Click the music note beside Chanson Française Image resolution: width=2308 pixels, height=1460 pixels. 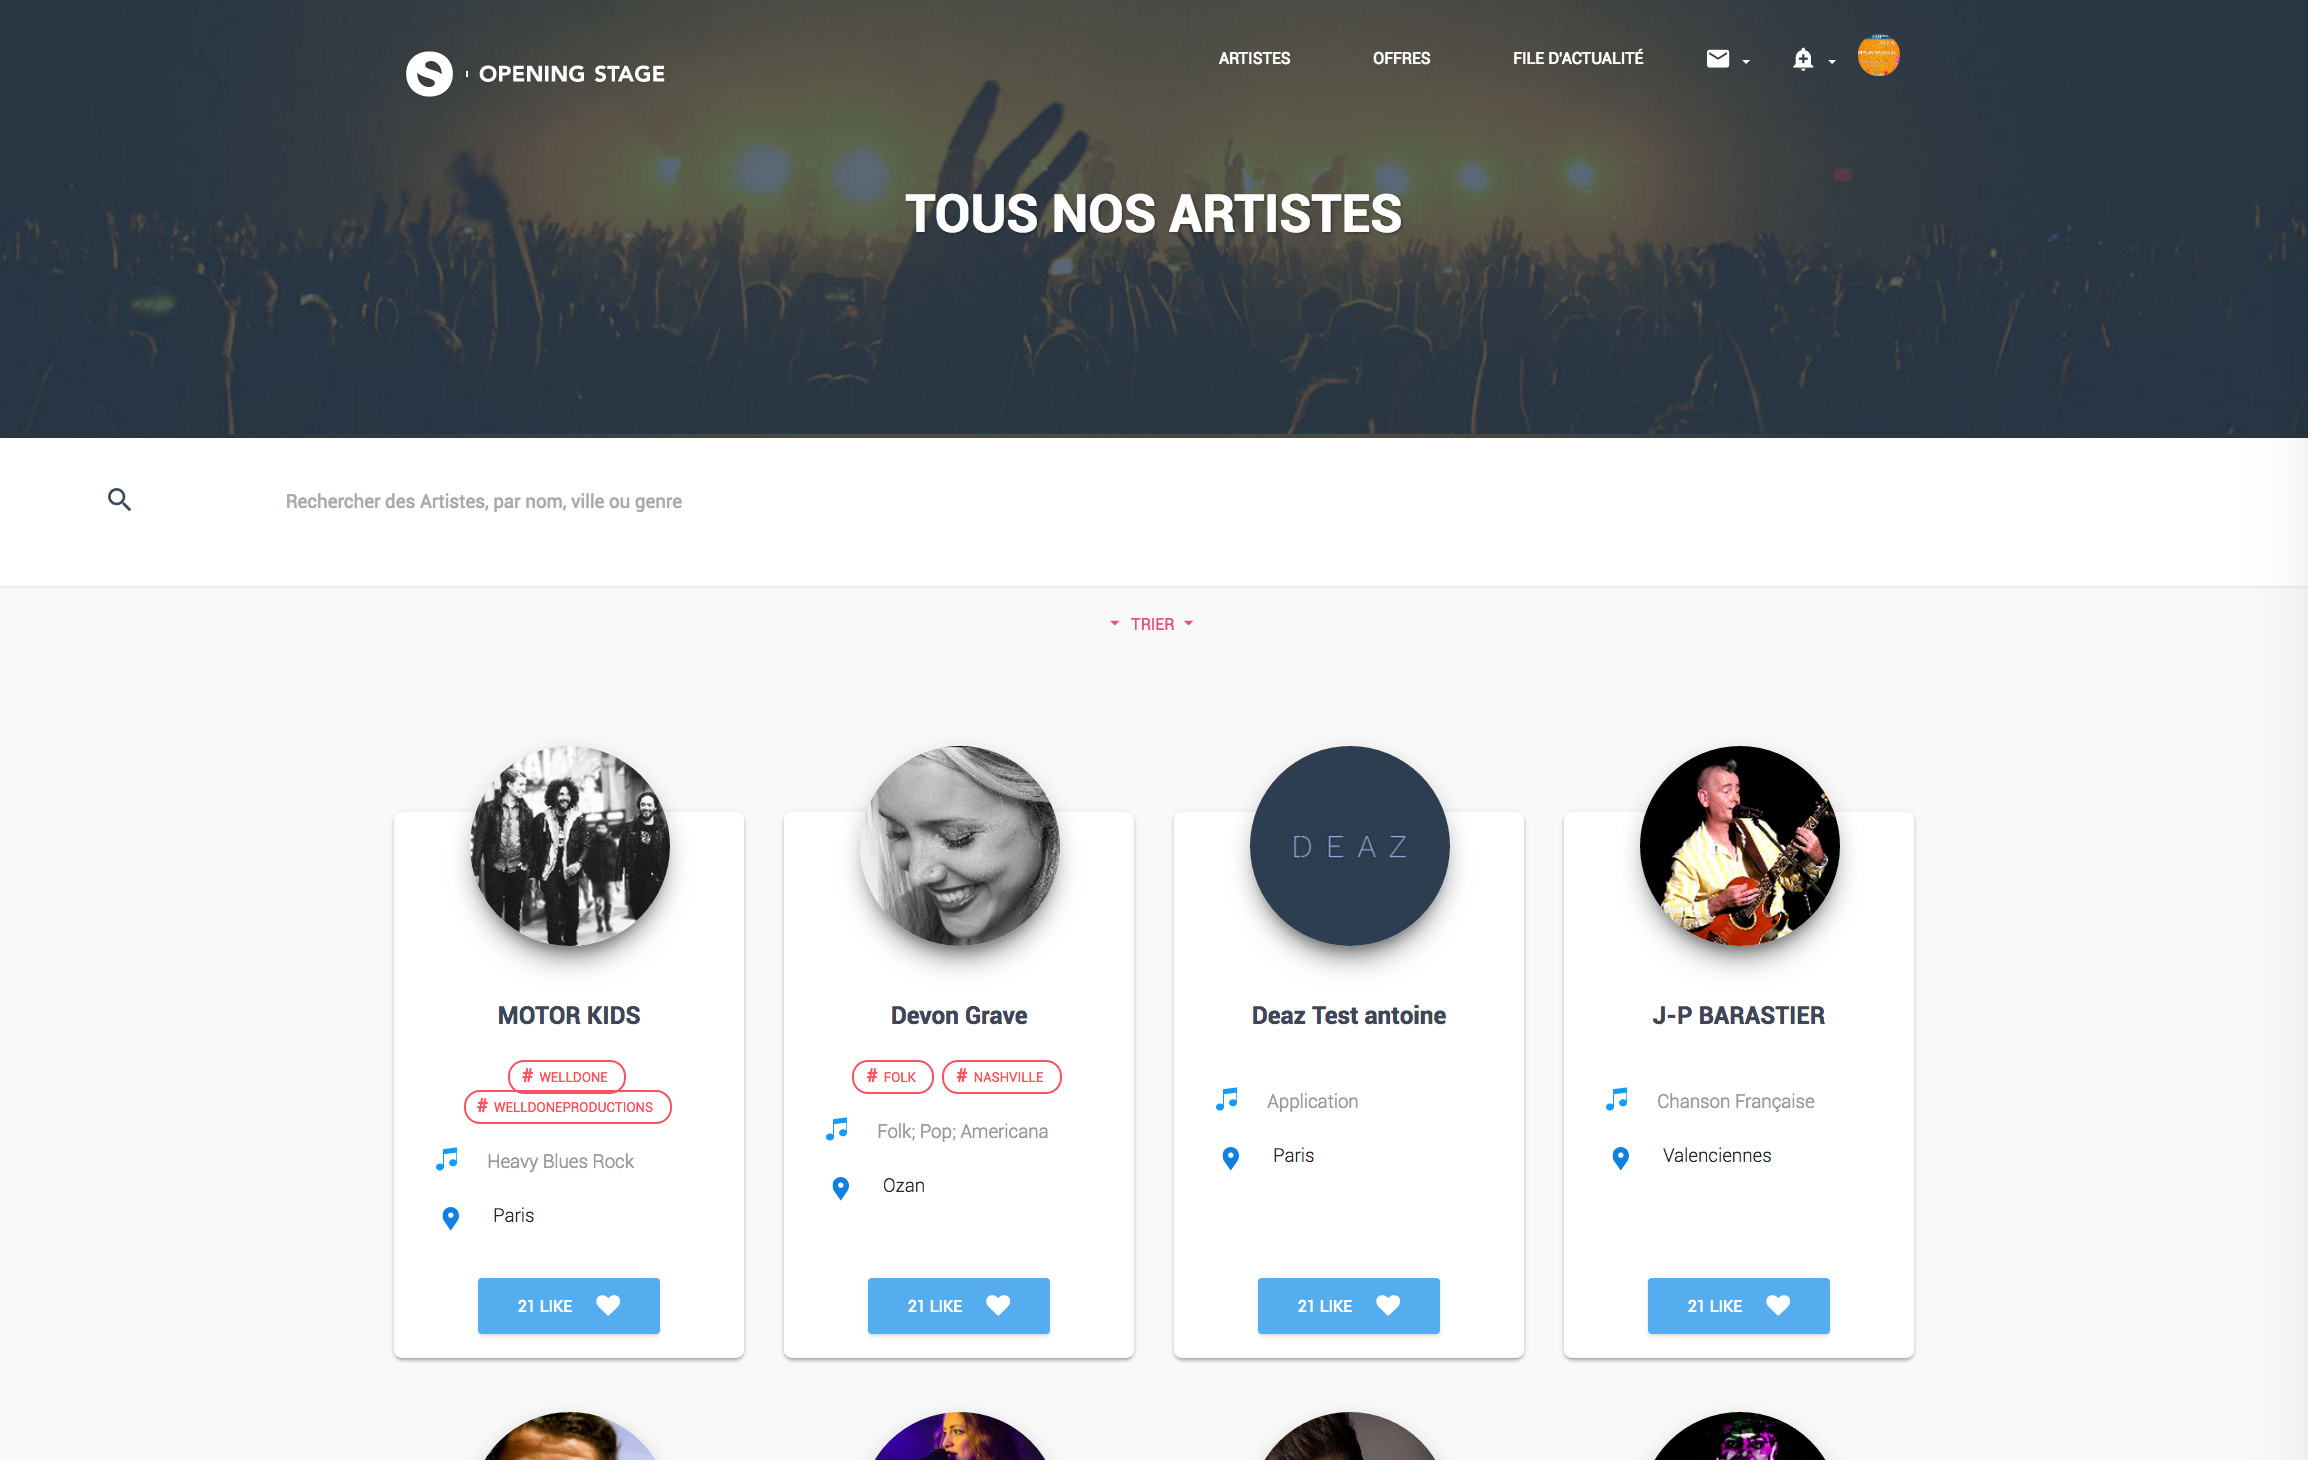[x=1617, y=1100]
